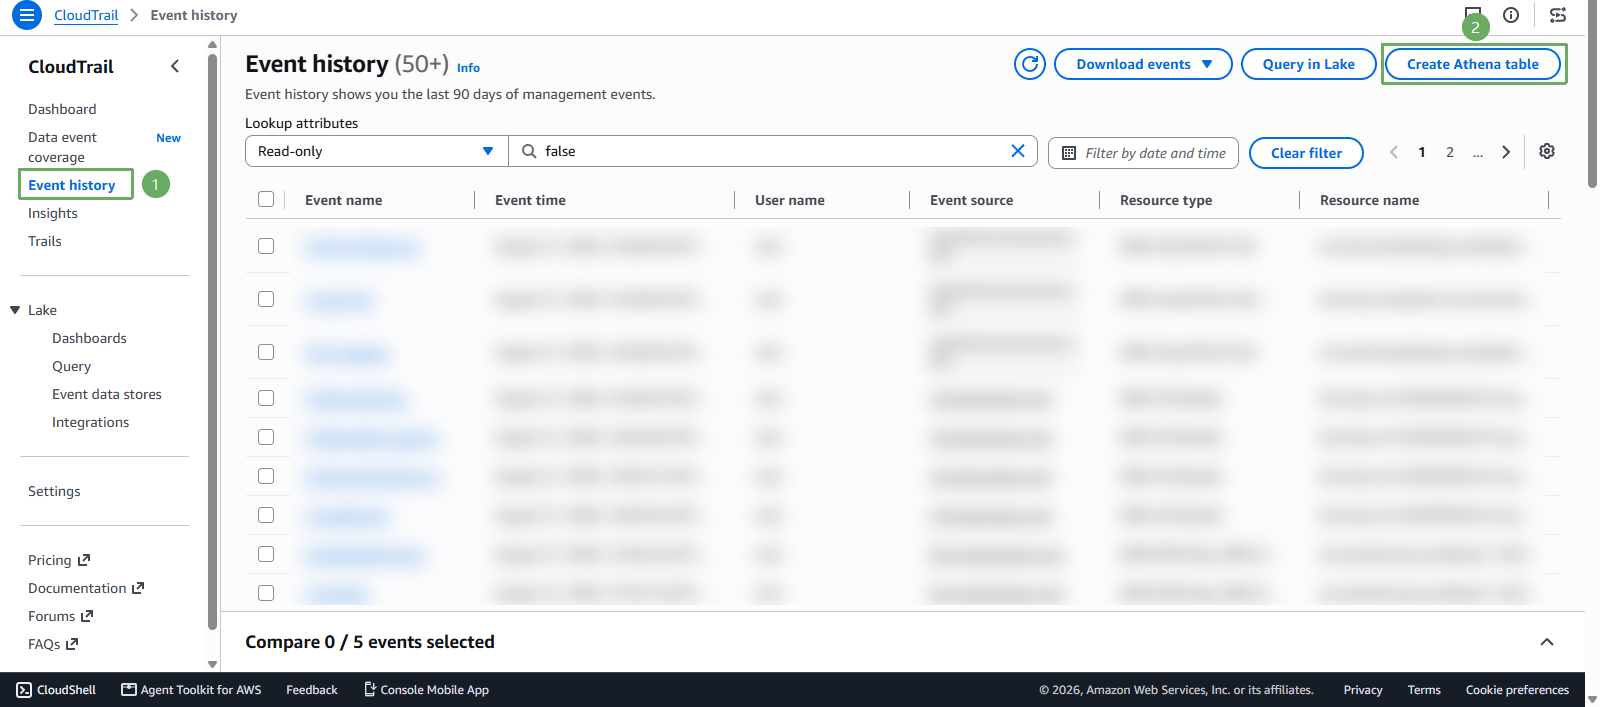Open the navigation hamburger menu
This screenshot has width=1600, height=707.
tap(27, 15)
